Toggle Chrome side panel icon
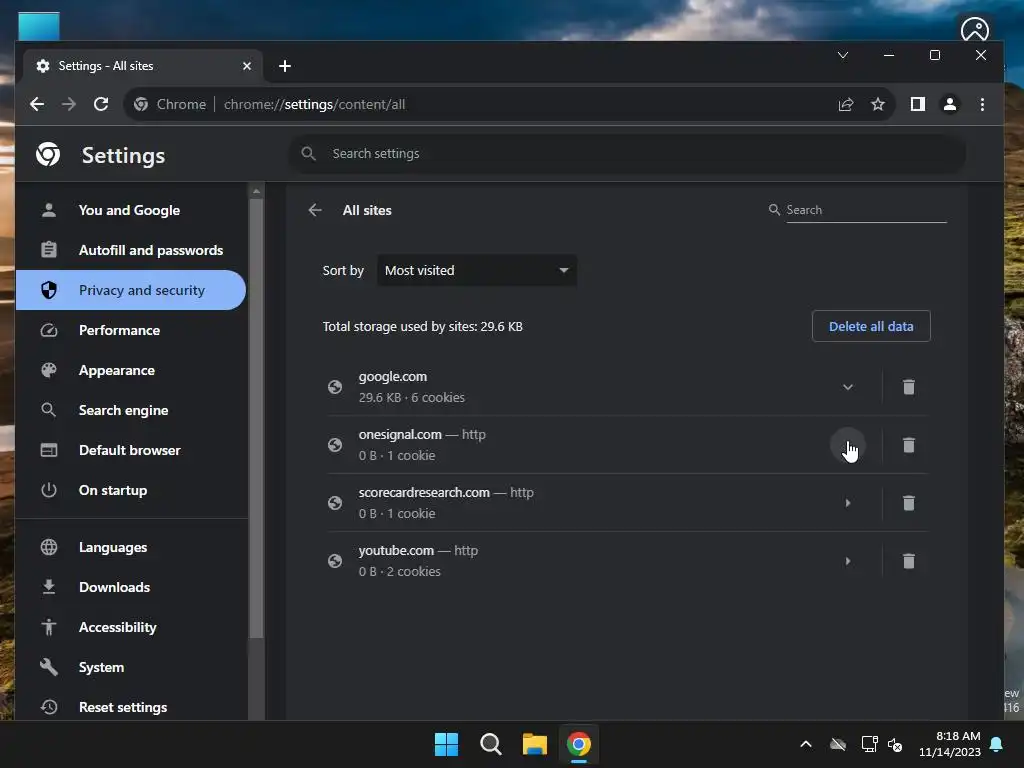Screen dimensions: 1024x768 [918, 104]
